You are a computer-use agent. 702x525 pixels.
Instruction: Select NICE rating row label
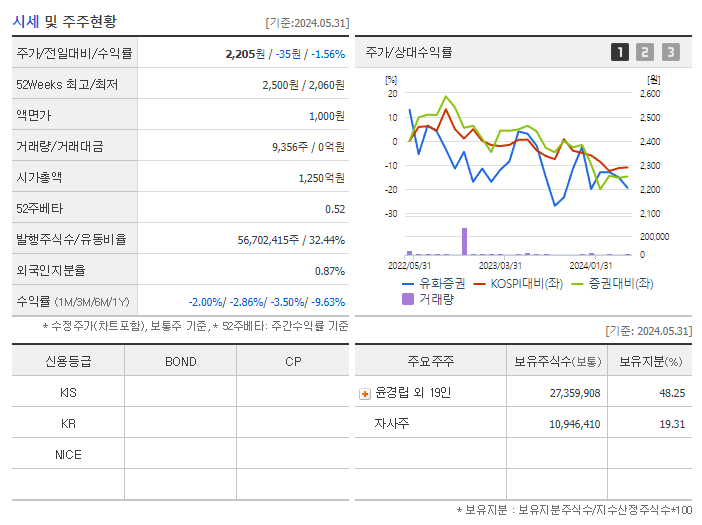click(68, 455)
